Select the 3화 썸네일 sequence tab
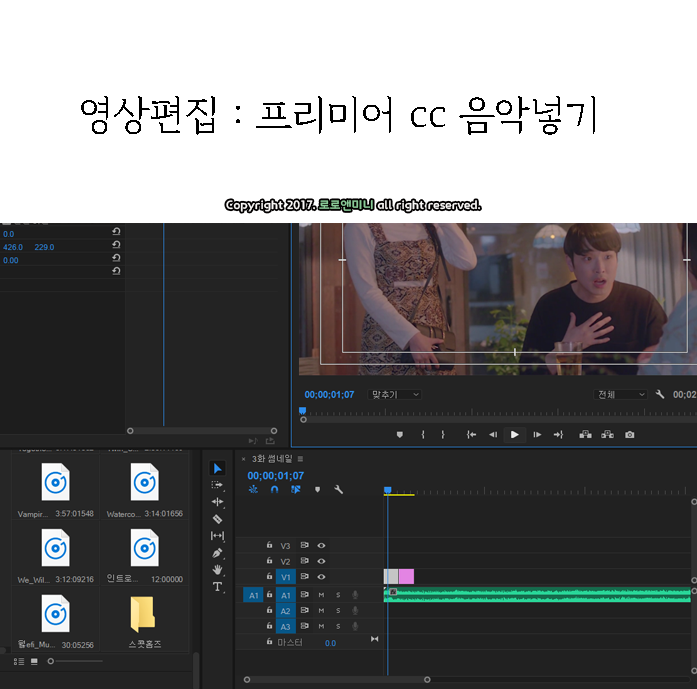697x689 pixels. click(272, 459)
